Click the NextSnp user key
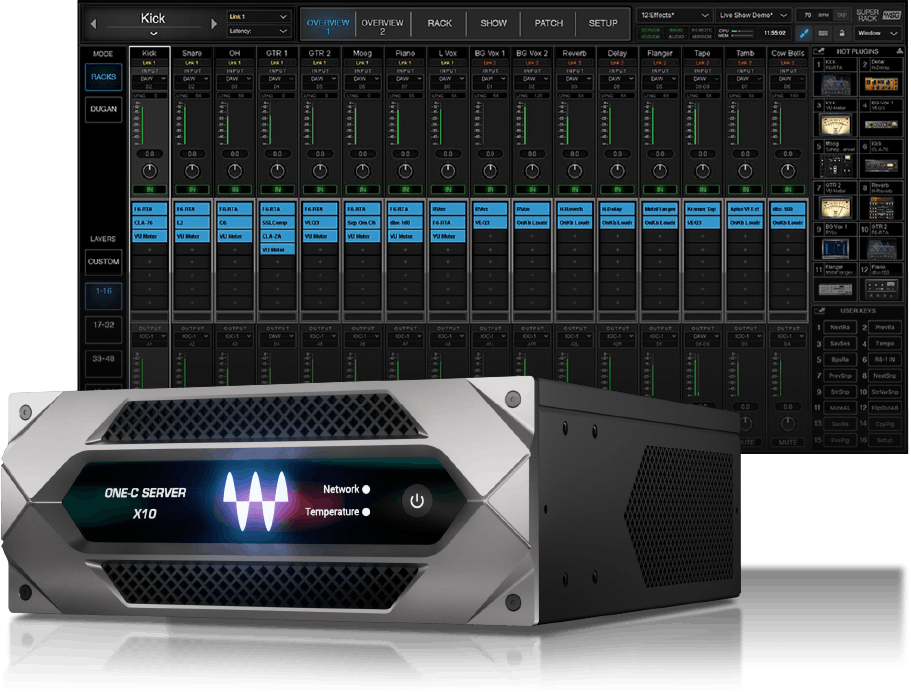The image size is (911, 692). coord(884,376)
